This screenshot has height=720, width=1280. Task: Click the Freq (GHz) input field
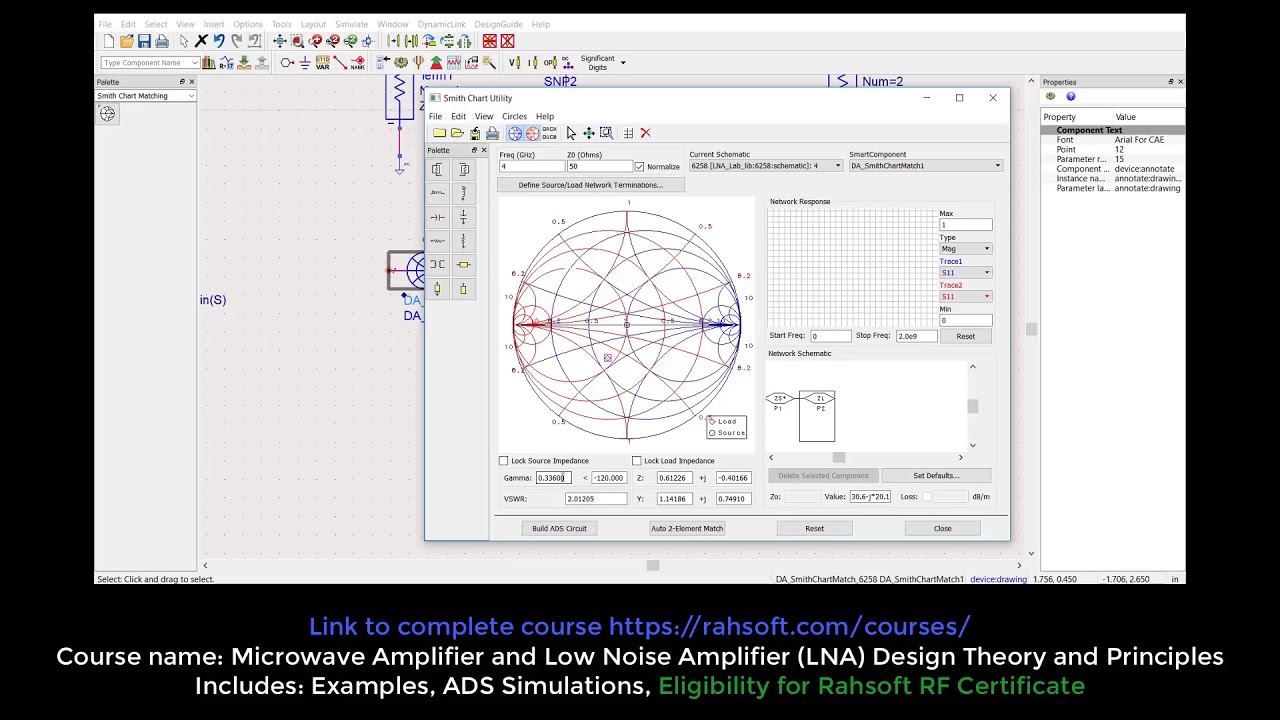(x=530, y=166)
